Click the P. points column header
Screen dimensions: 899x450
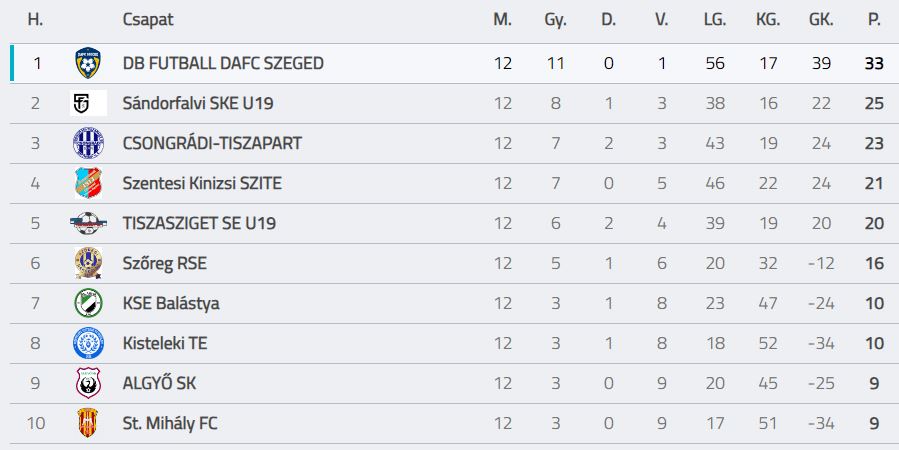pos(874,19)
